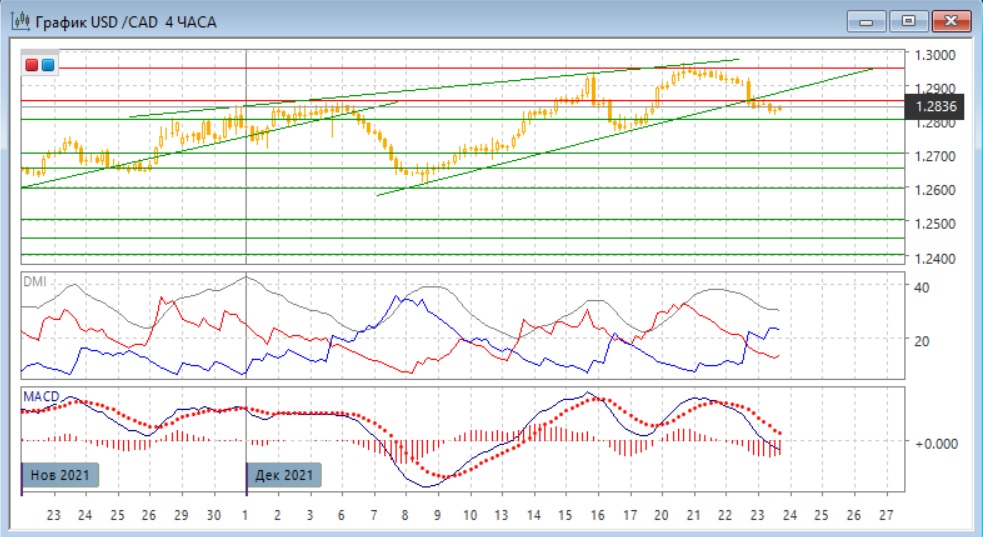Select the MACD indicator label

40,397
